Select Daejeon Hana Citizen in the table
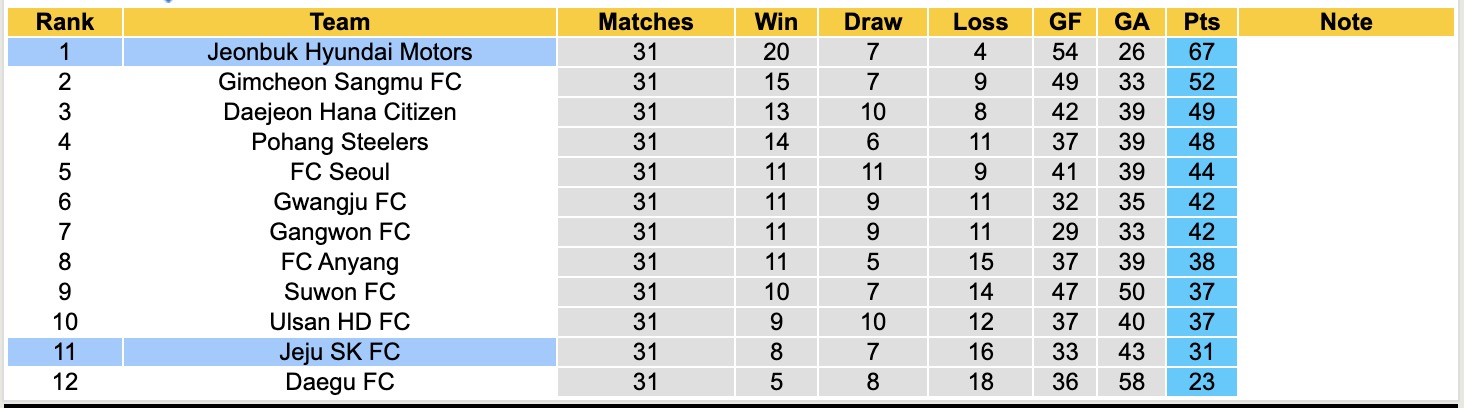 tap(340, 112)
